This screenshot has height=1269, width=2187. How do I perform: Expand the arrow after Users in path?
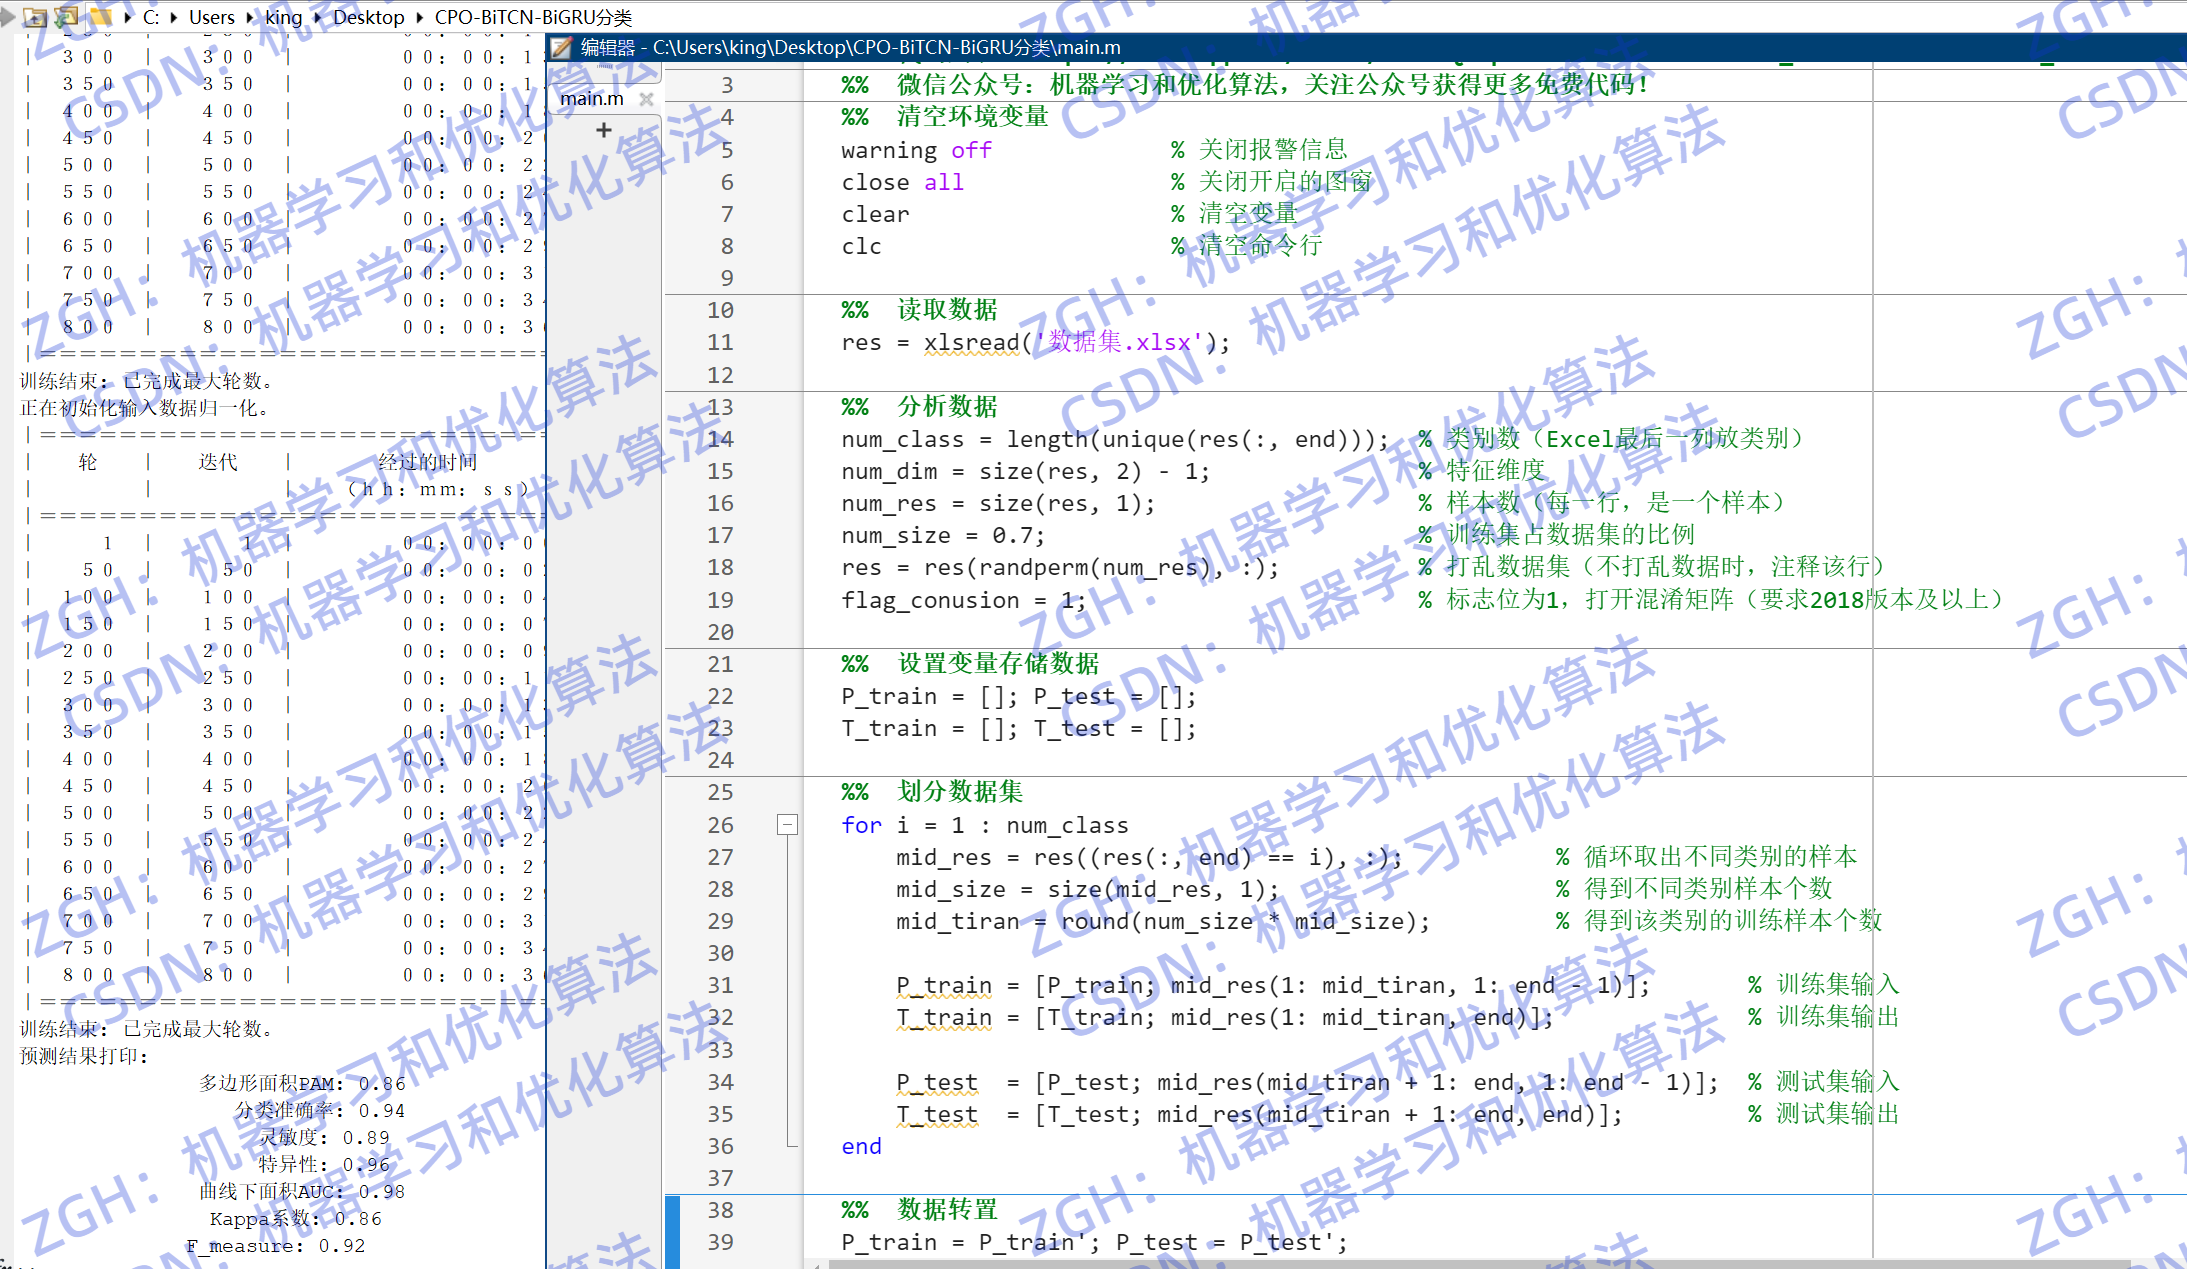click(x=250, y=17)
